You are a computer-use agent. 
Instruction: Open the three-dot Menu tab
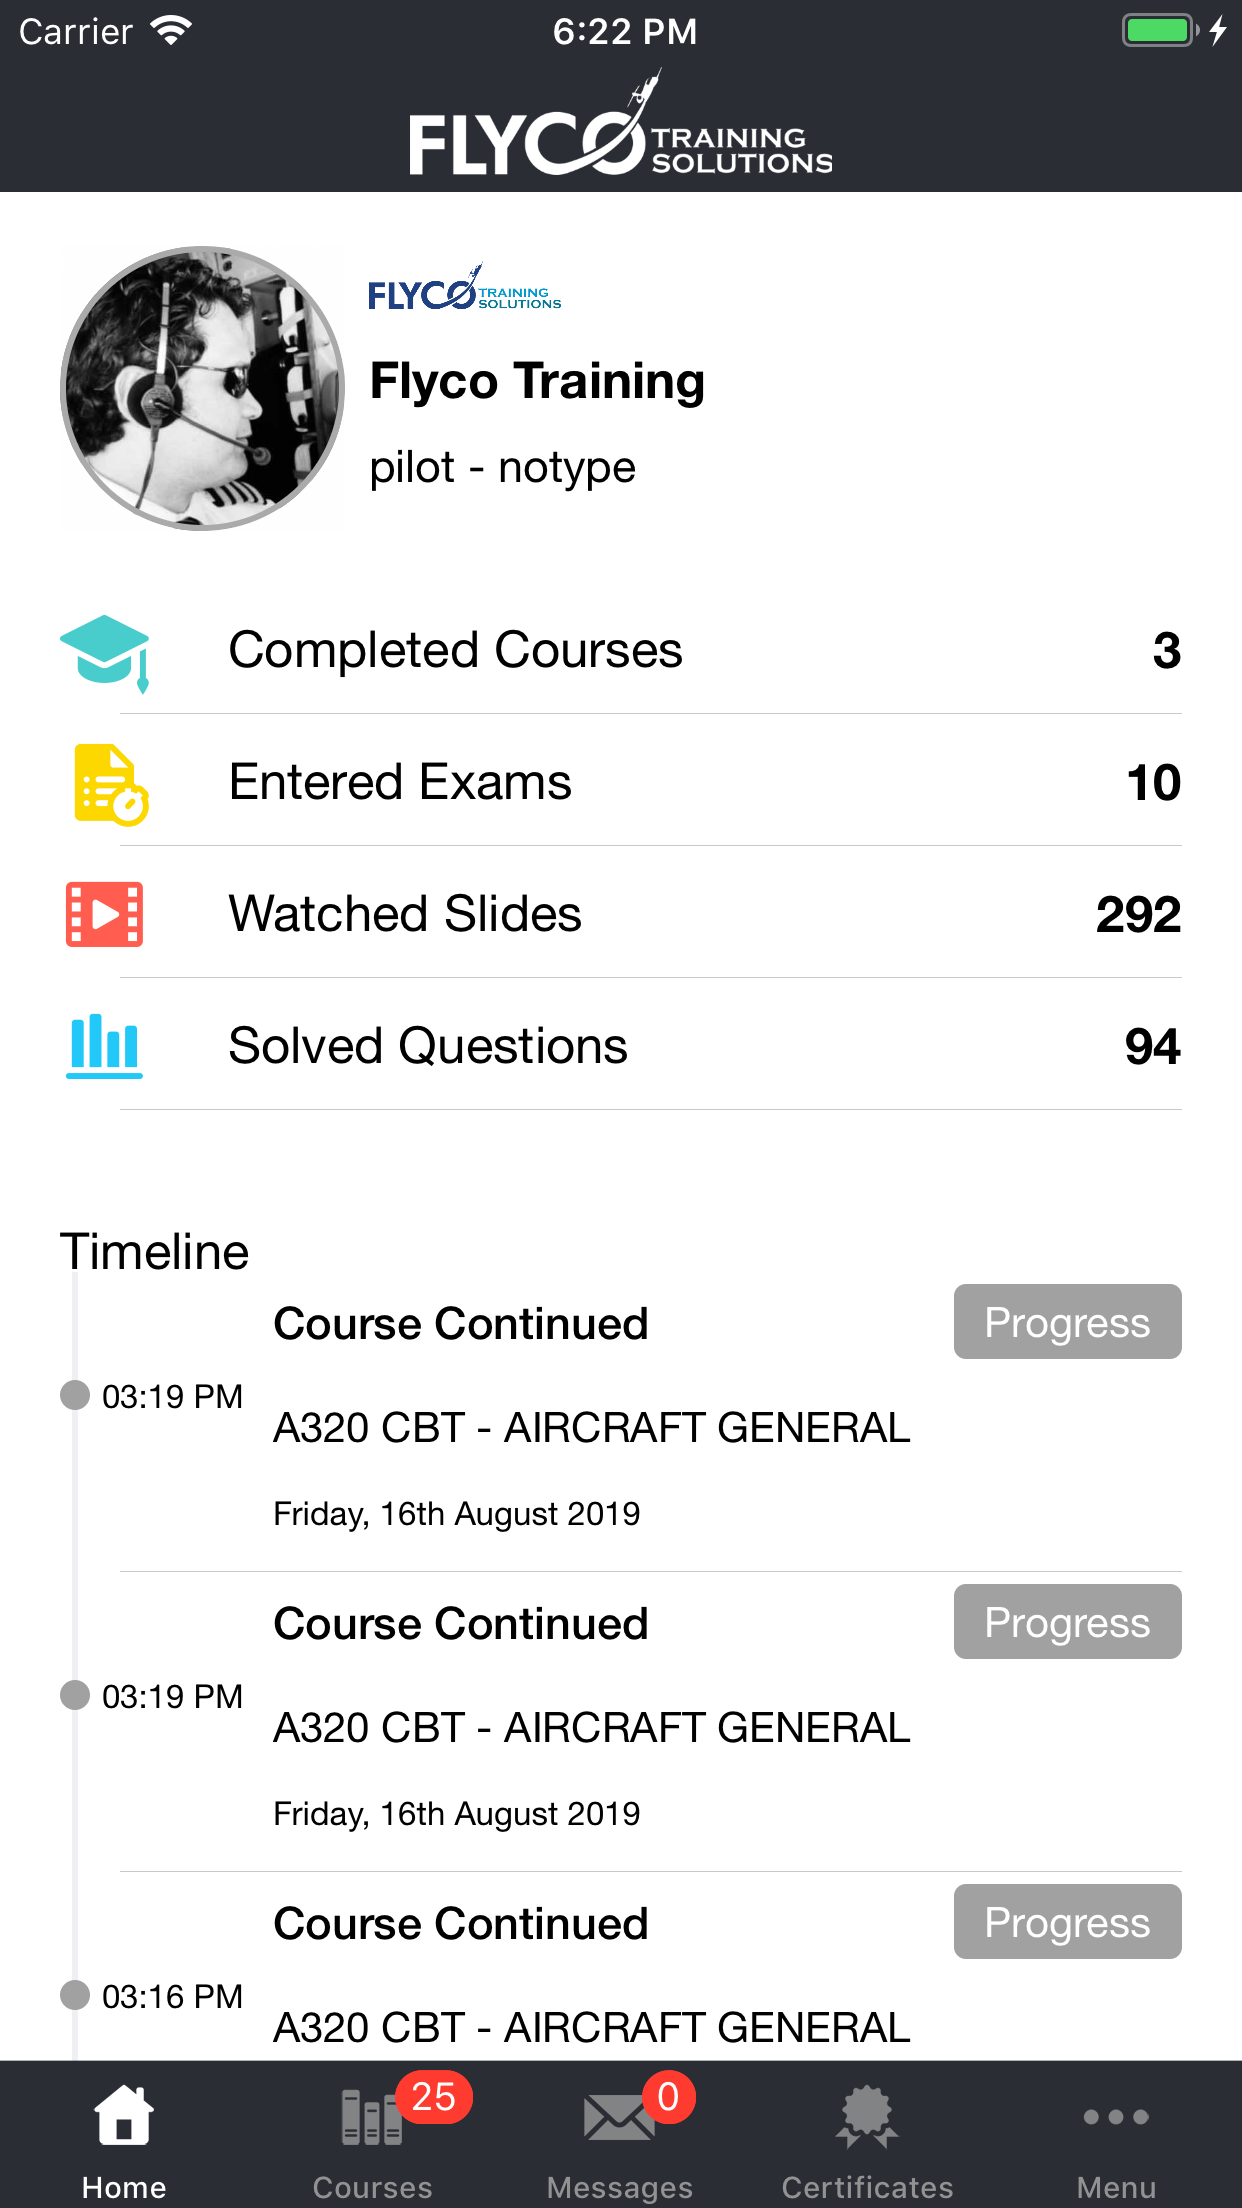pos(1116,2134)
